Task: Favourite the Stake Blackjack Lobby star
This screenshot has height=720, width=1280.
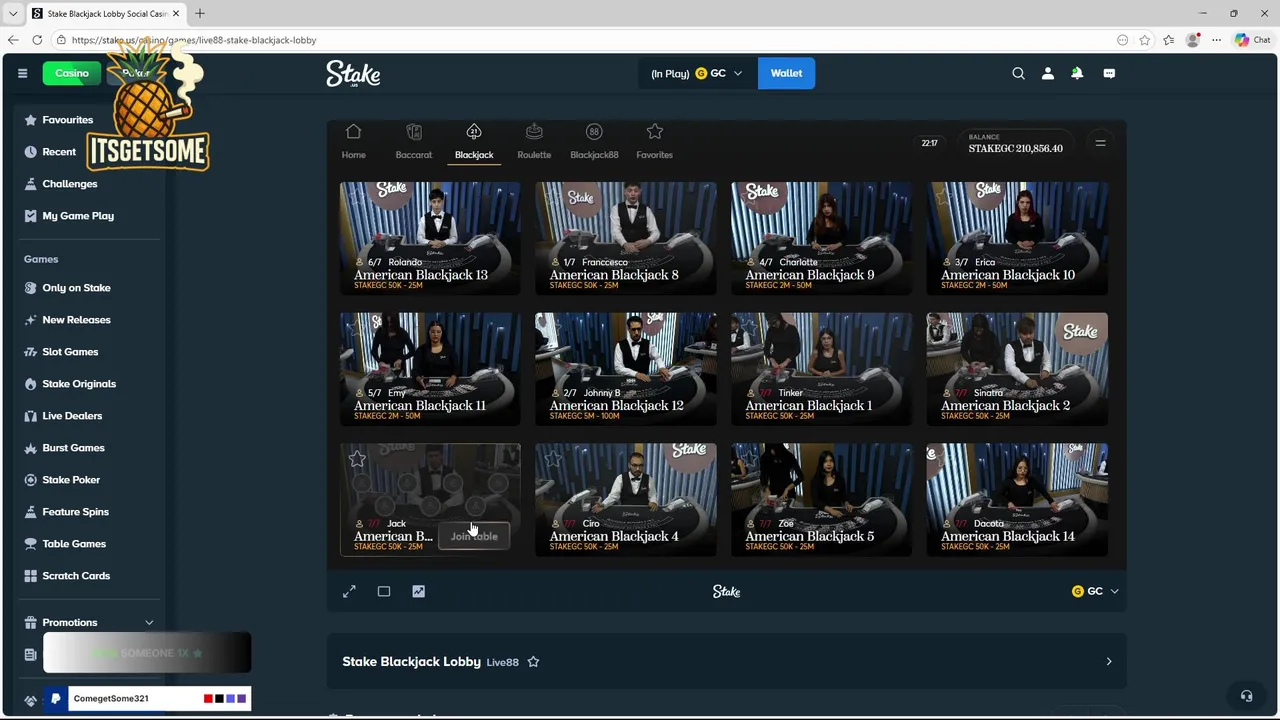Action: [533, 662]
